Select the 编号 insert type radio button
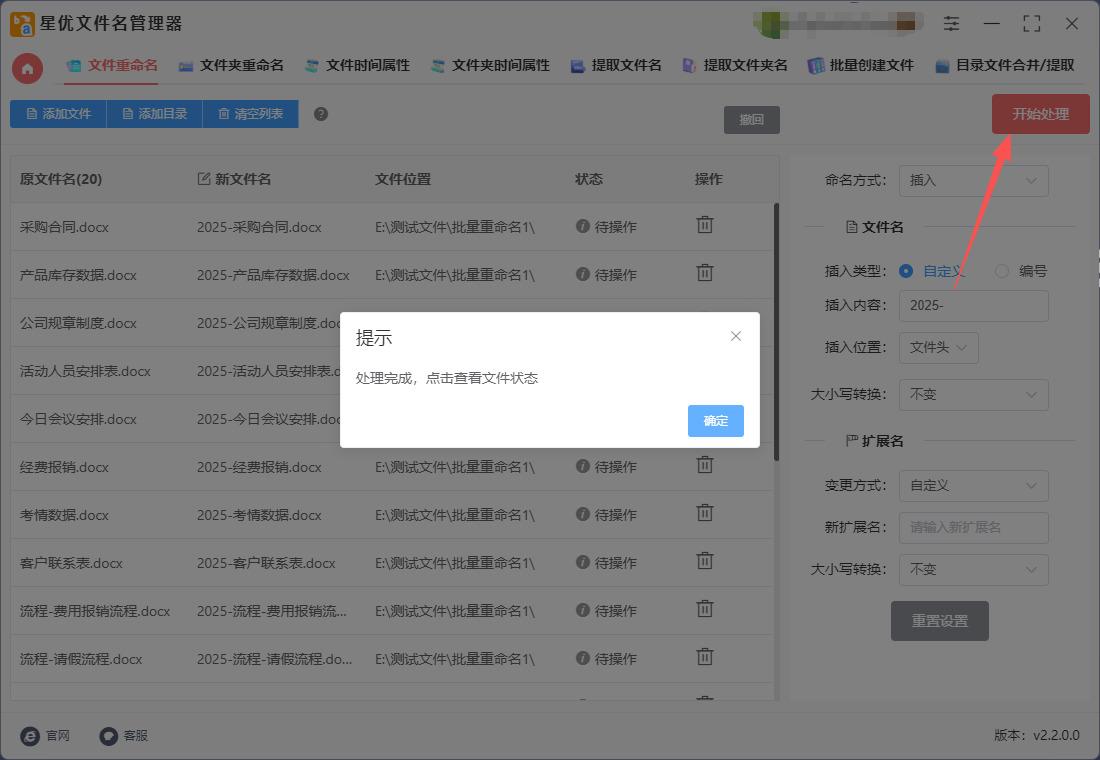 (1002, 271)
